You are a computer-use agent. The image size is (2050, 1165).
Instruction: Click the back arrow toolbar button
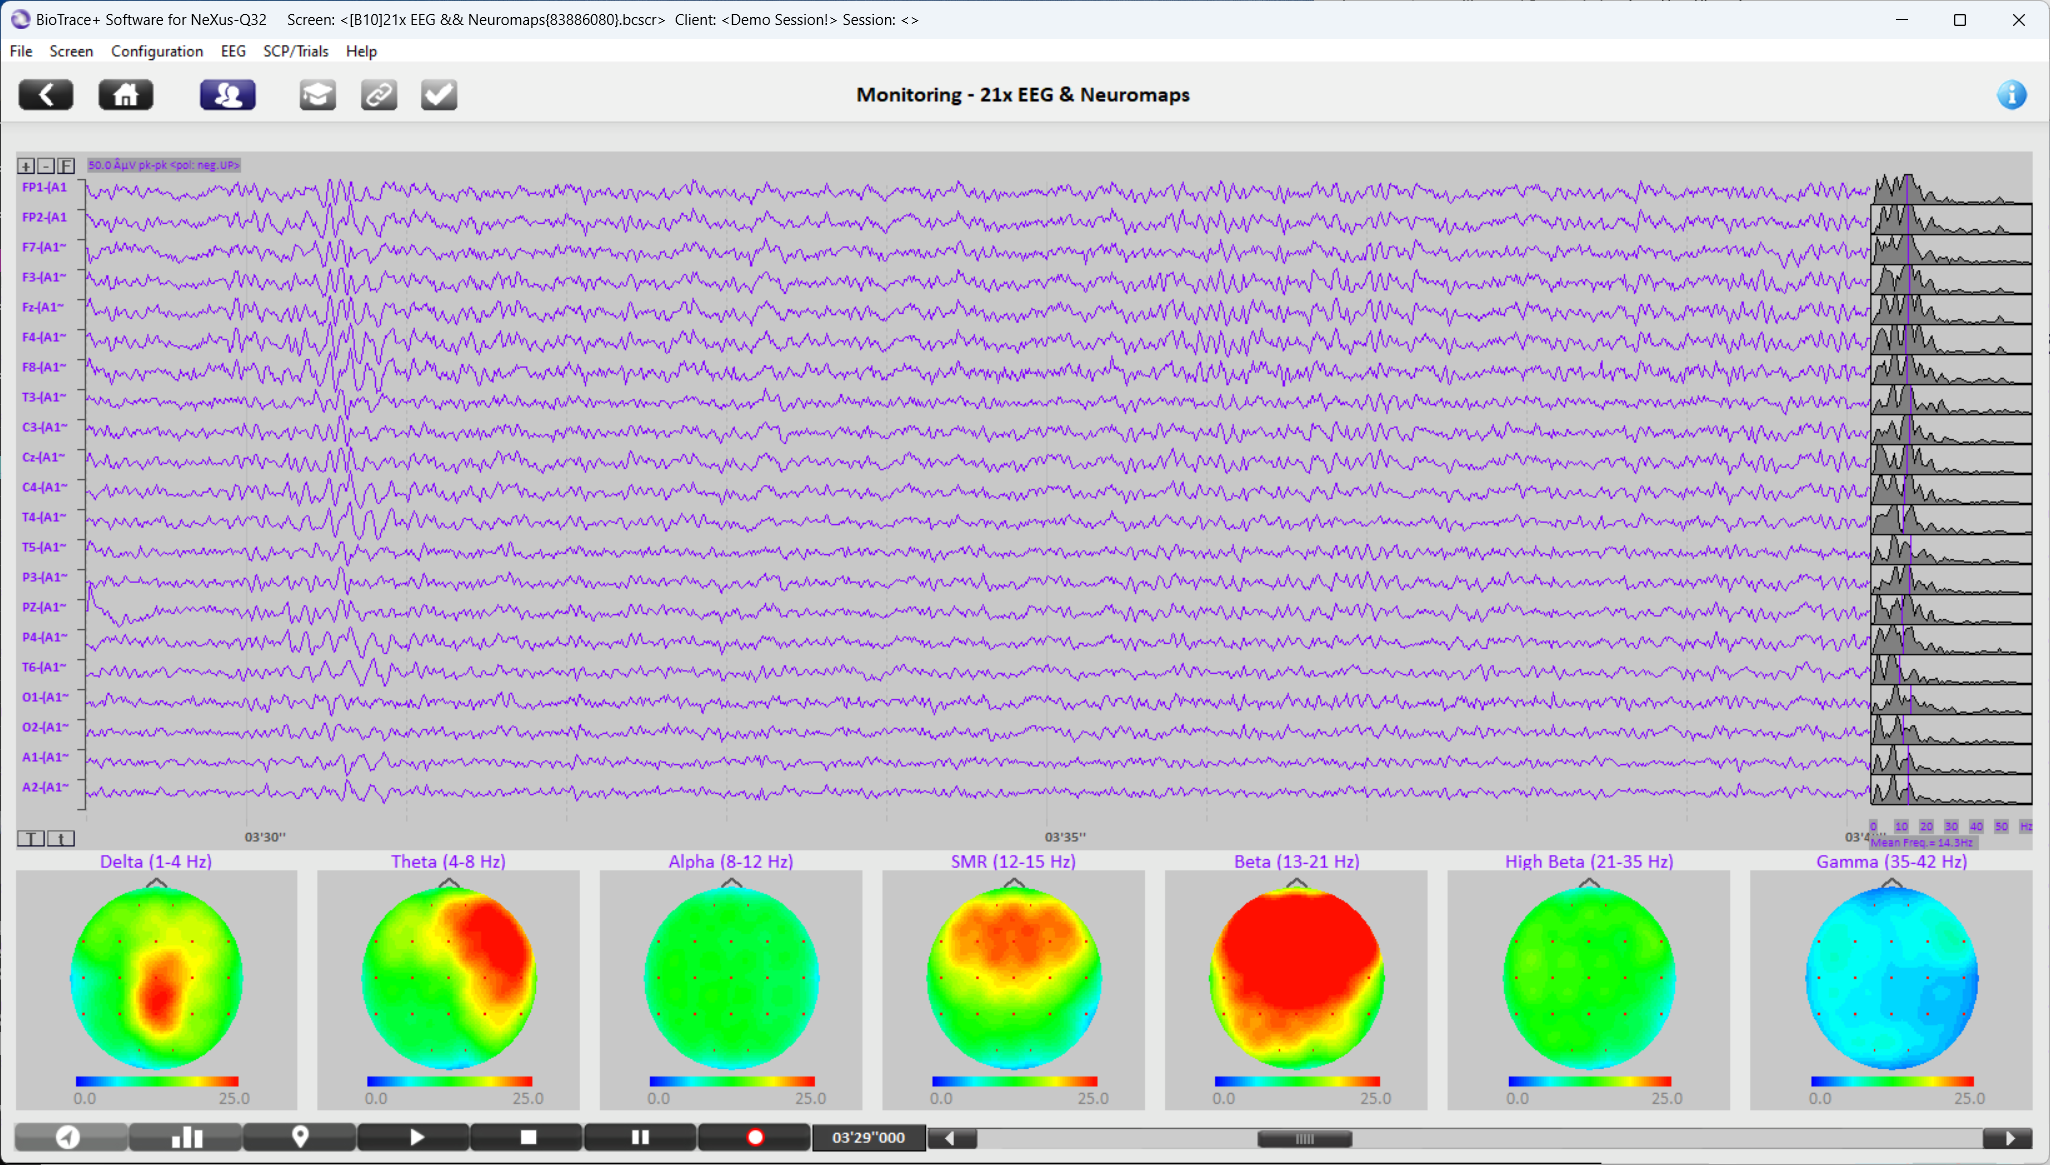click(x=46, y=95)
